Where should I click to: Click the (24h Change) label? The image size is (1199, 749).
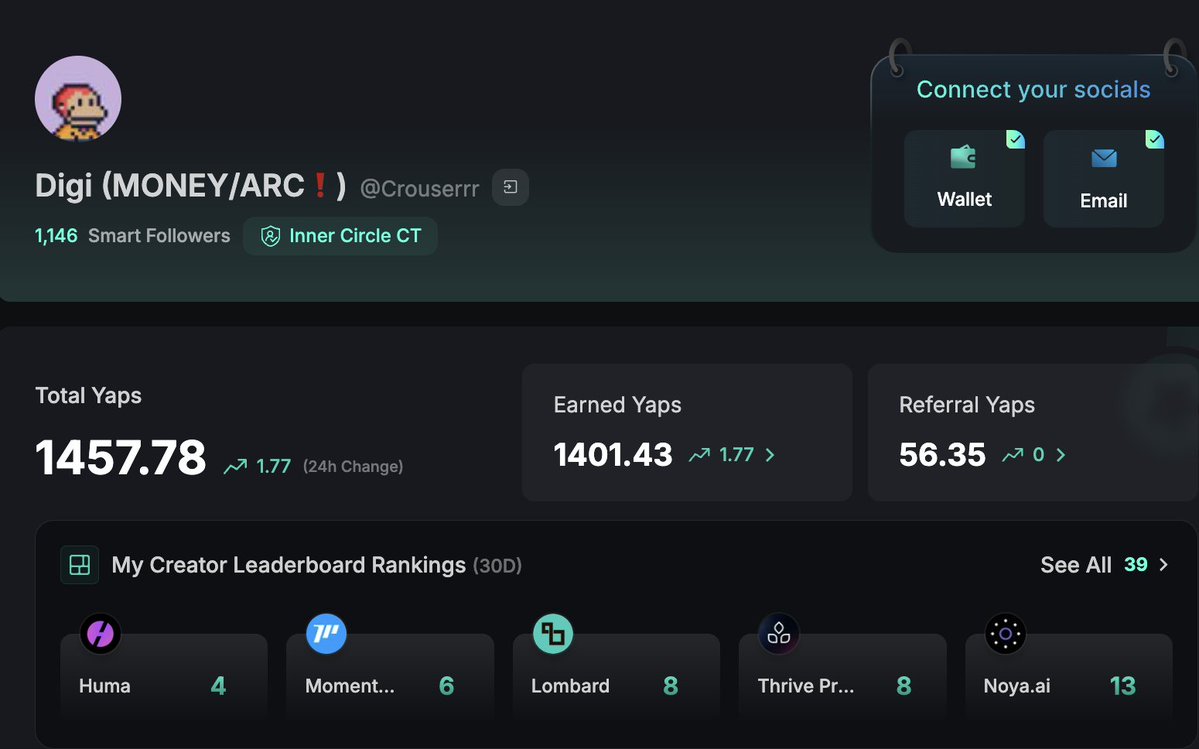353,466
